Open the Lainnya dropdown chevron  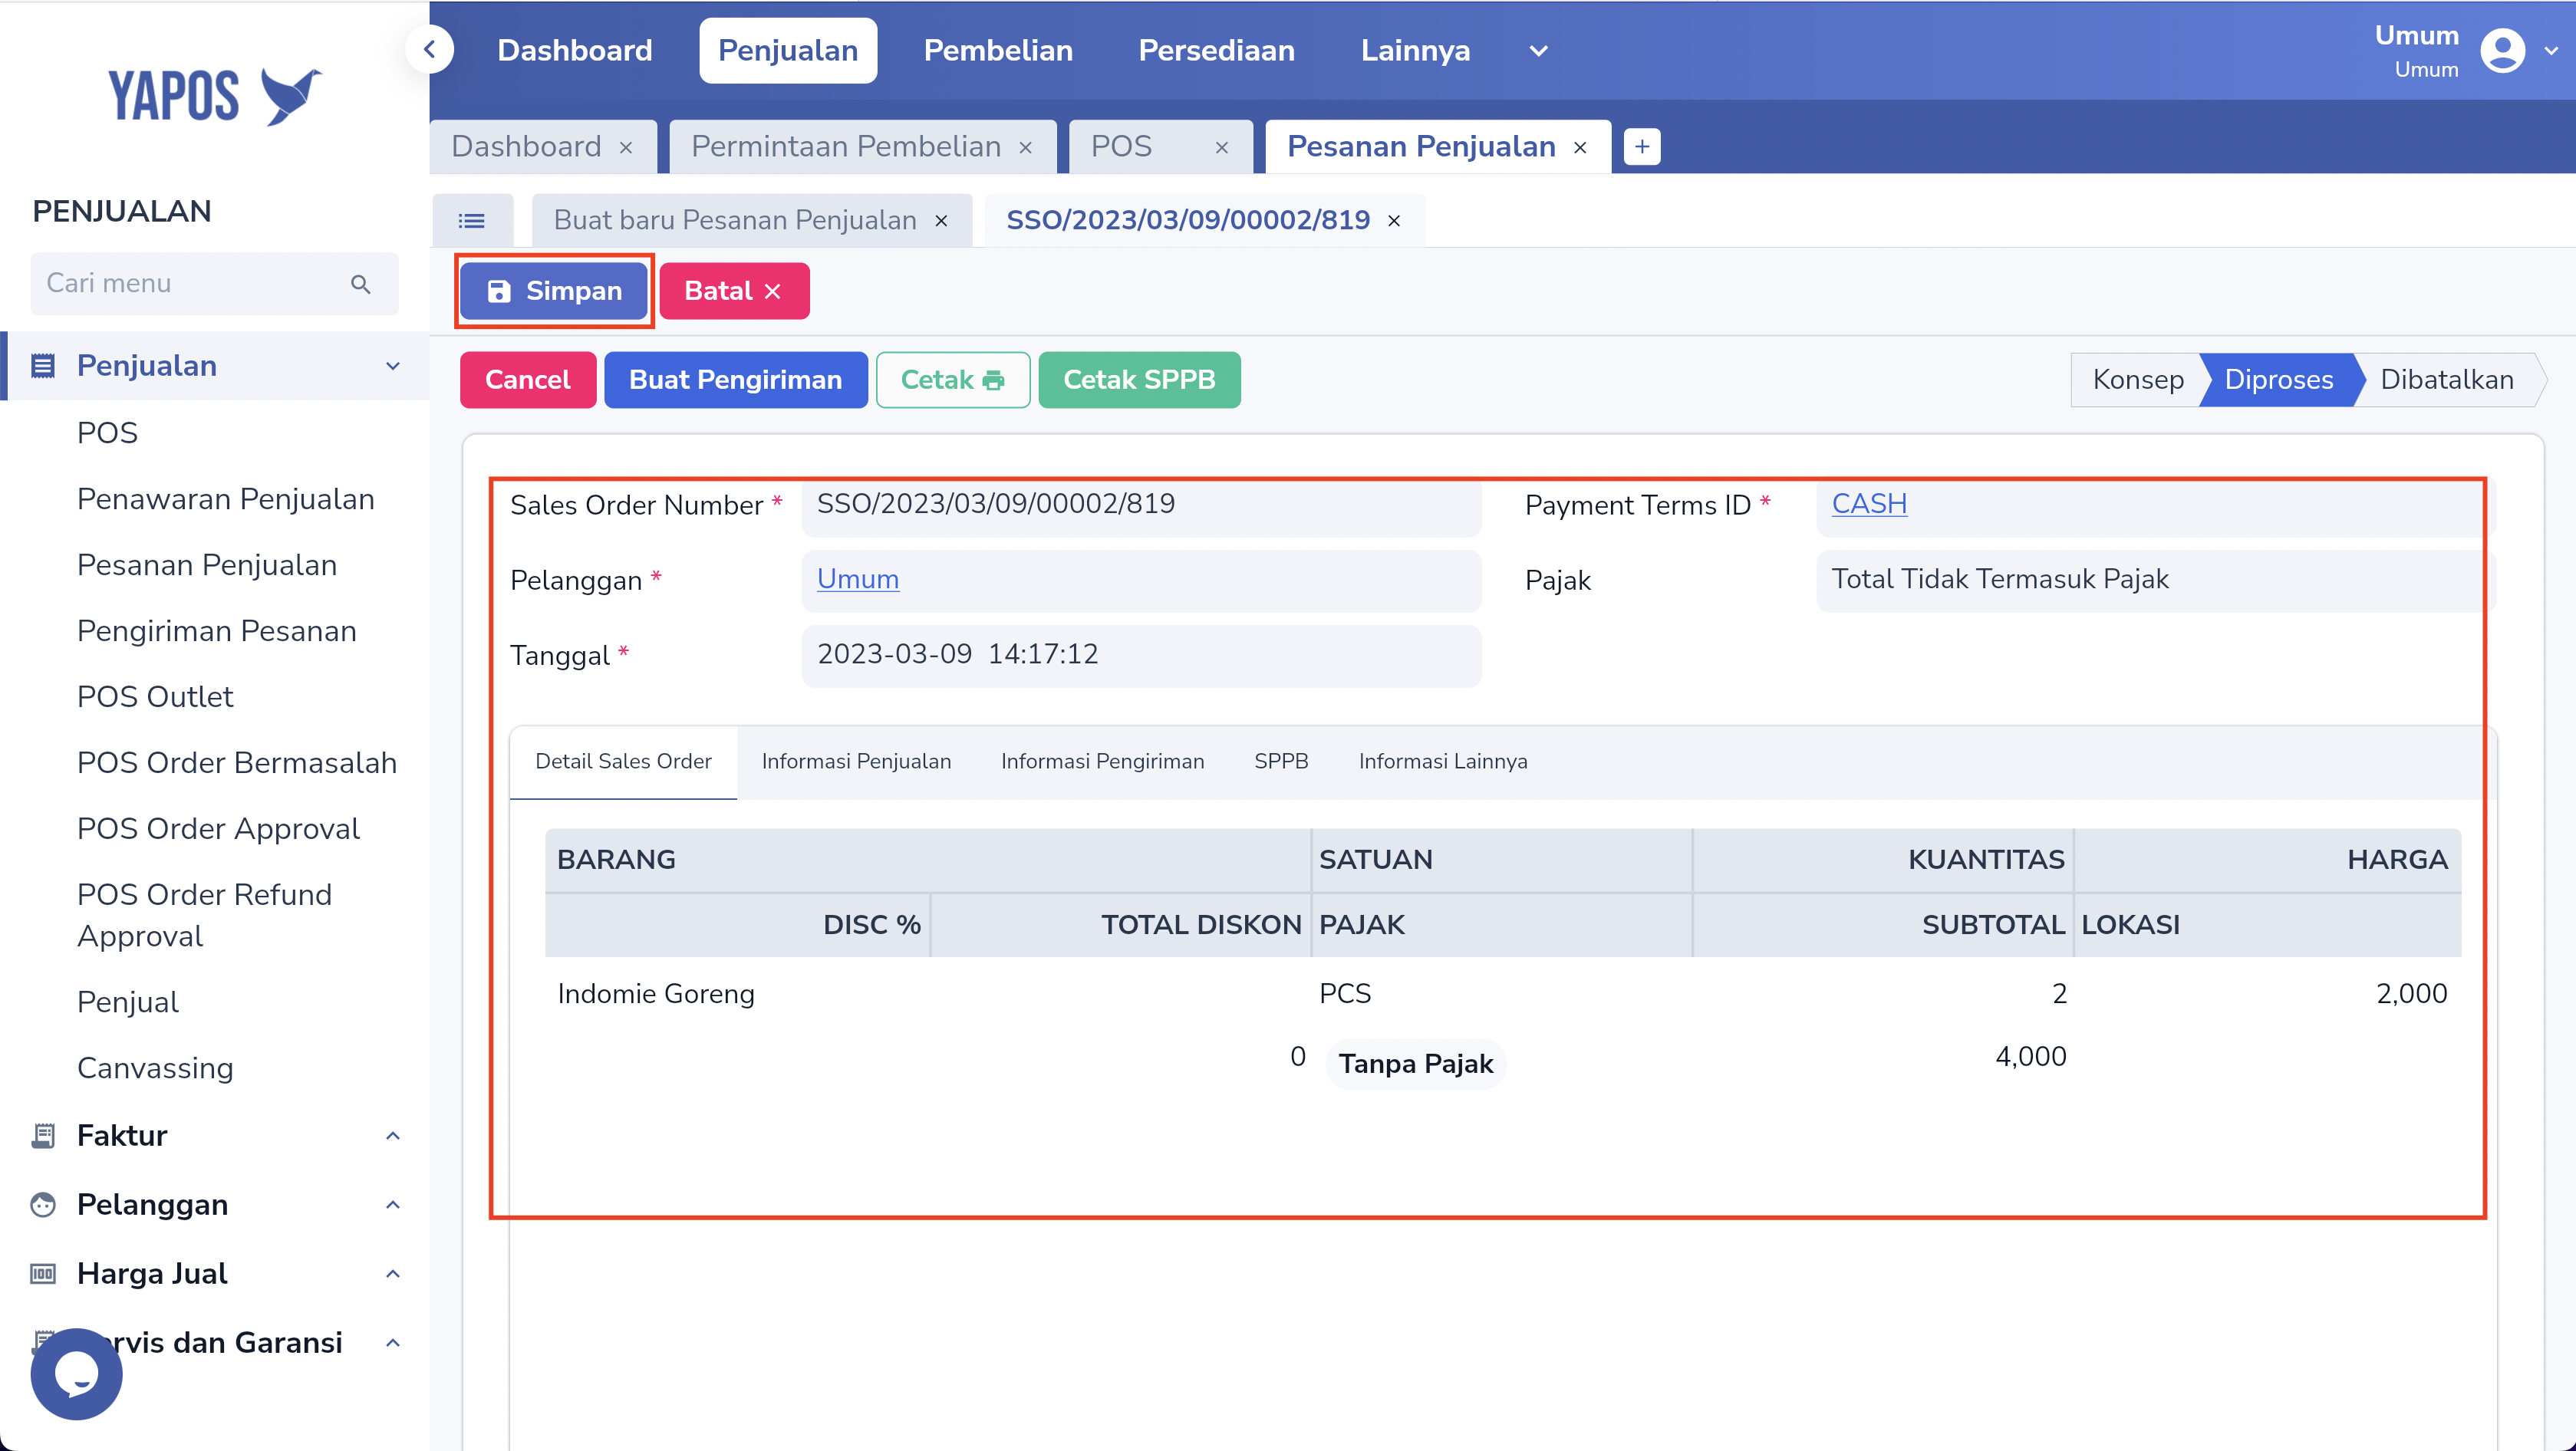pos(1538,51)
